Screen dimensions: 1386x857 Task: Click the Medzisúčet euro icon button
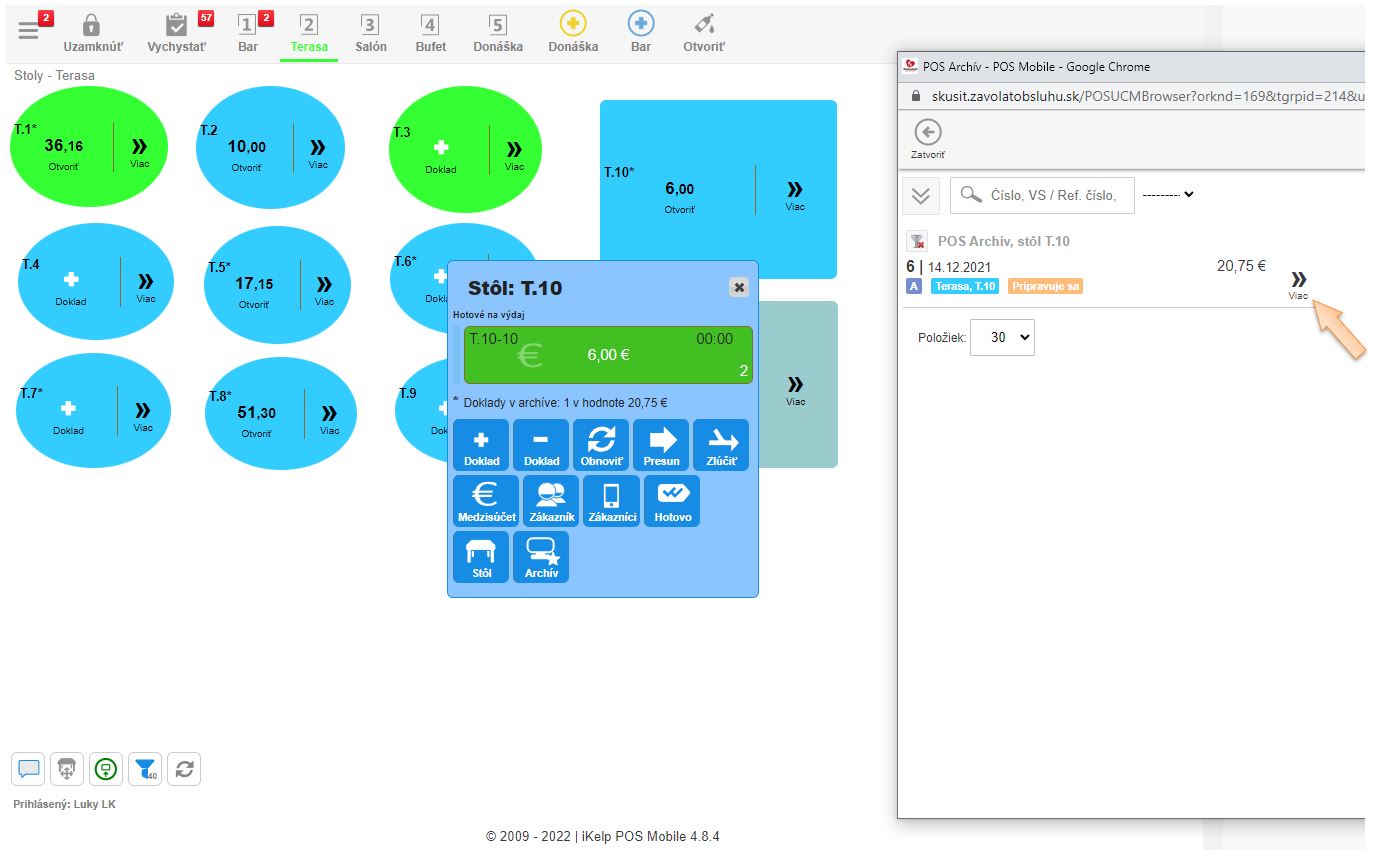click(485, 501)
